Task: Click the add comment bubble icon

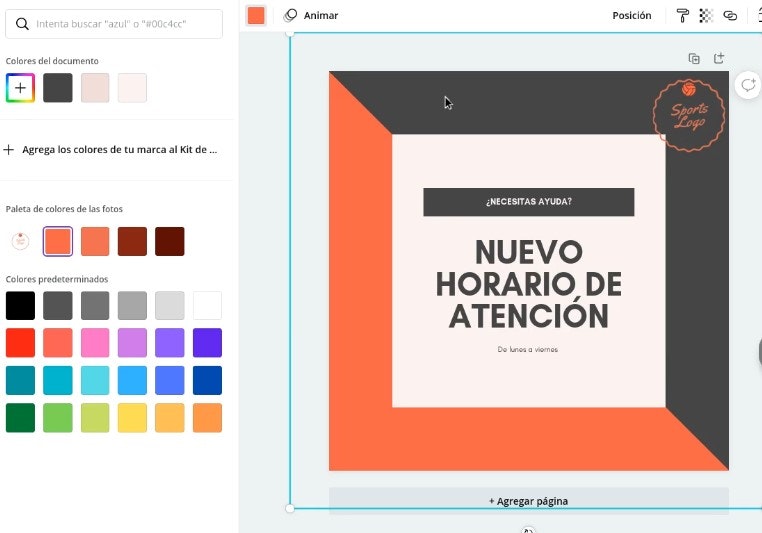Action: 748,85
